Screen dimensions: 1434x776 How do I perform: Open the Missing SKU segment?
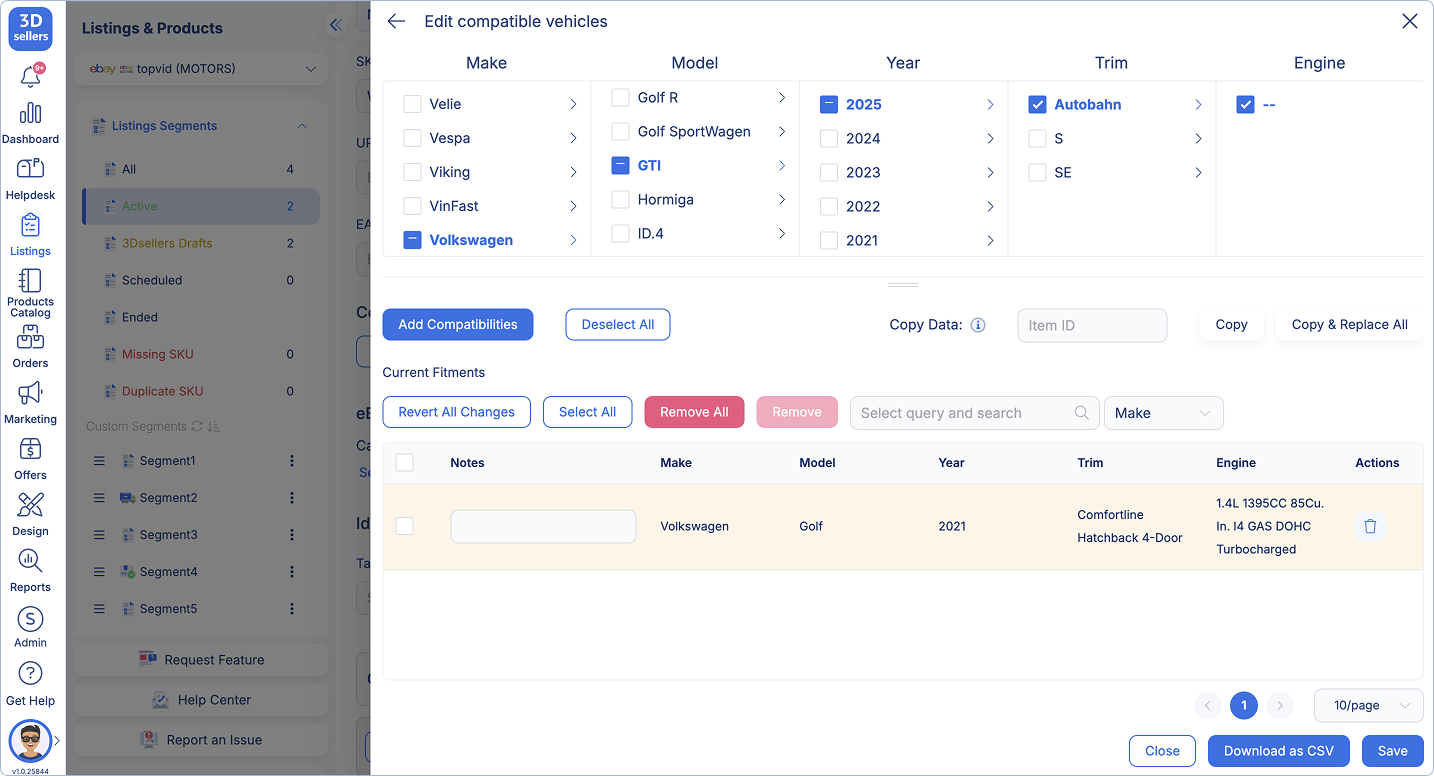201,354
